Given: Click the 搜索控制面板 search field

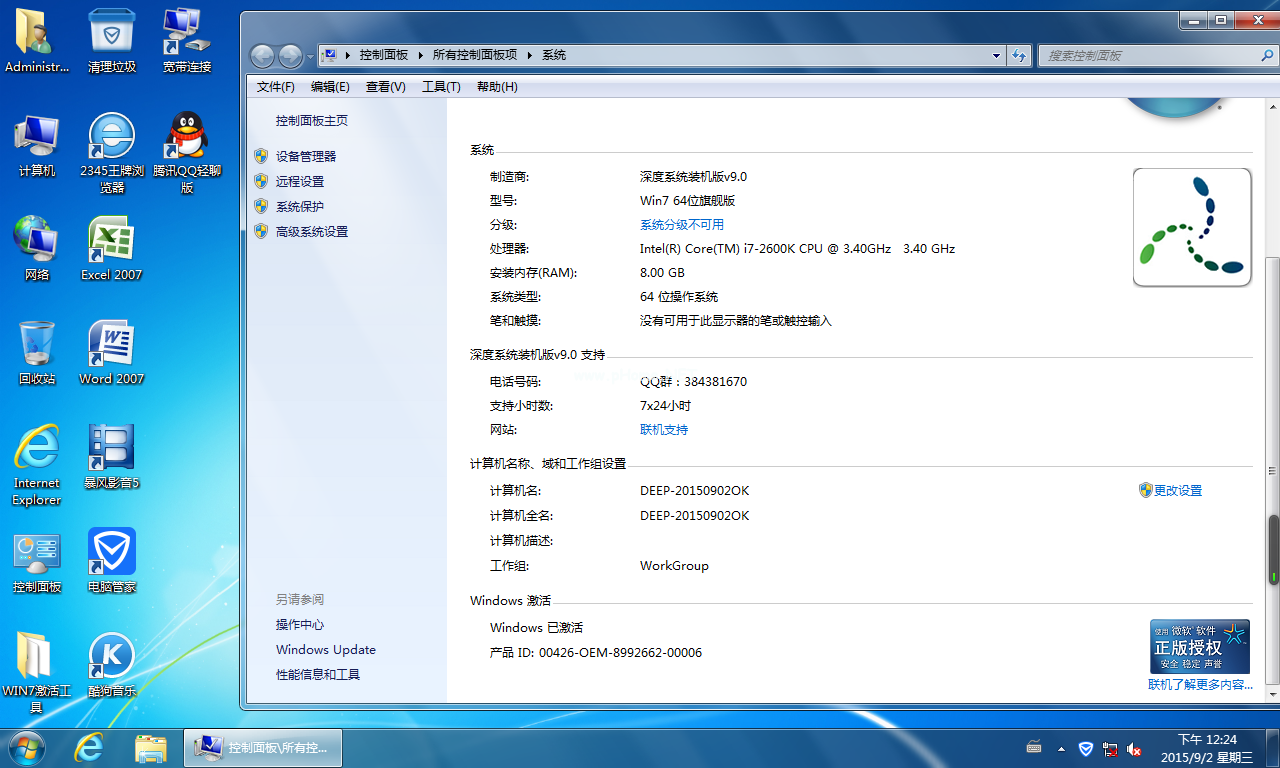Looking at the screenshot, I should coord(1150,56).
